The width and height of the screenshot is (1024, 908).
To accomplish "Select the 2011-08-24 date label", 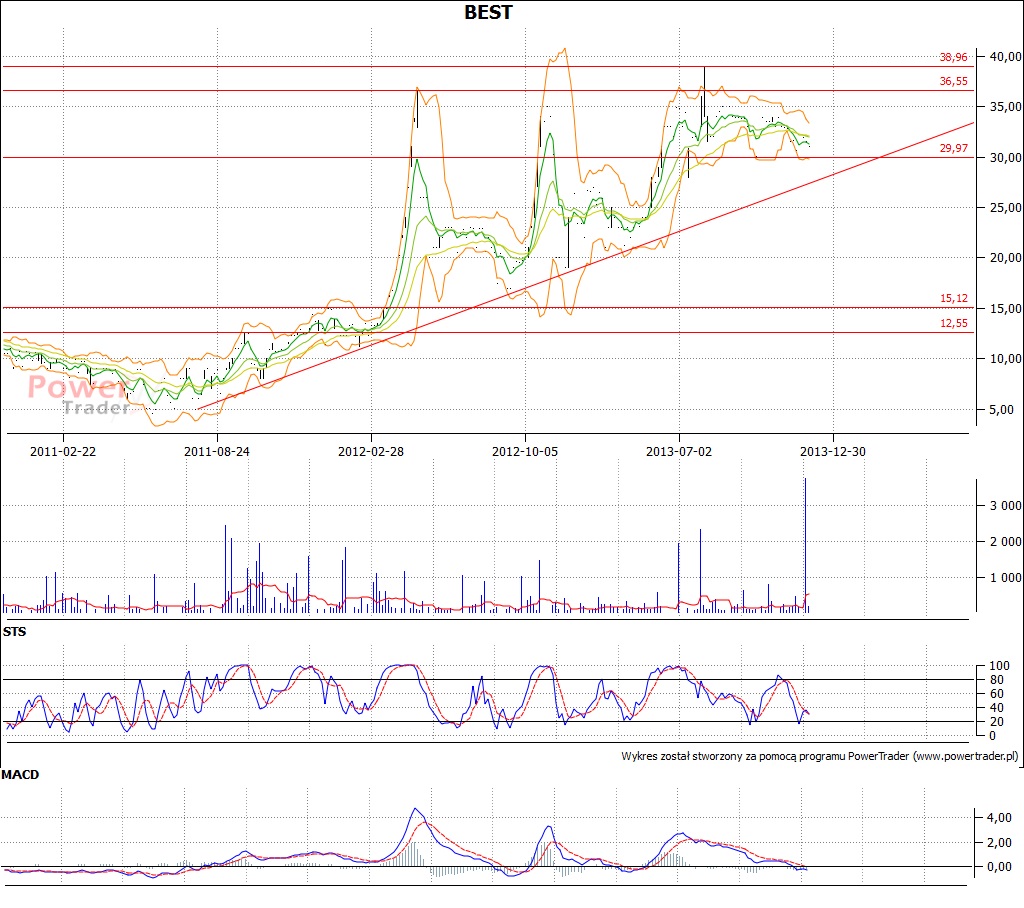I will click(217, 451).
